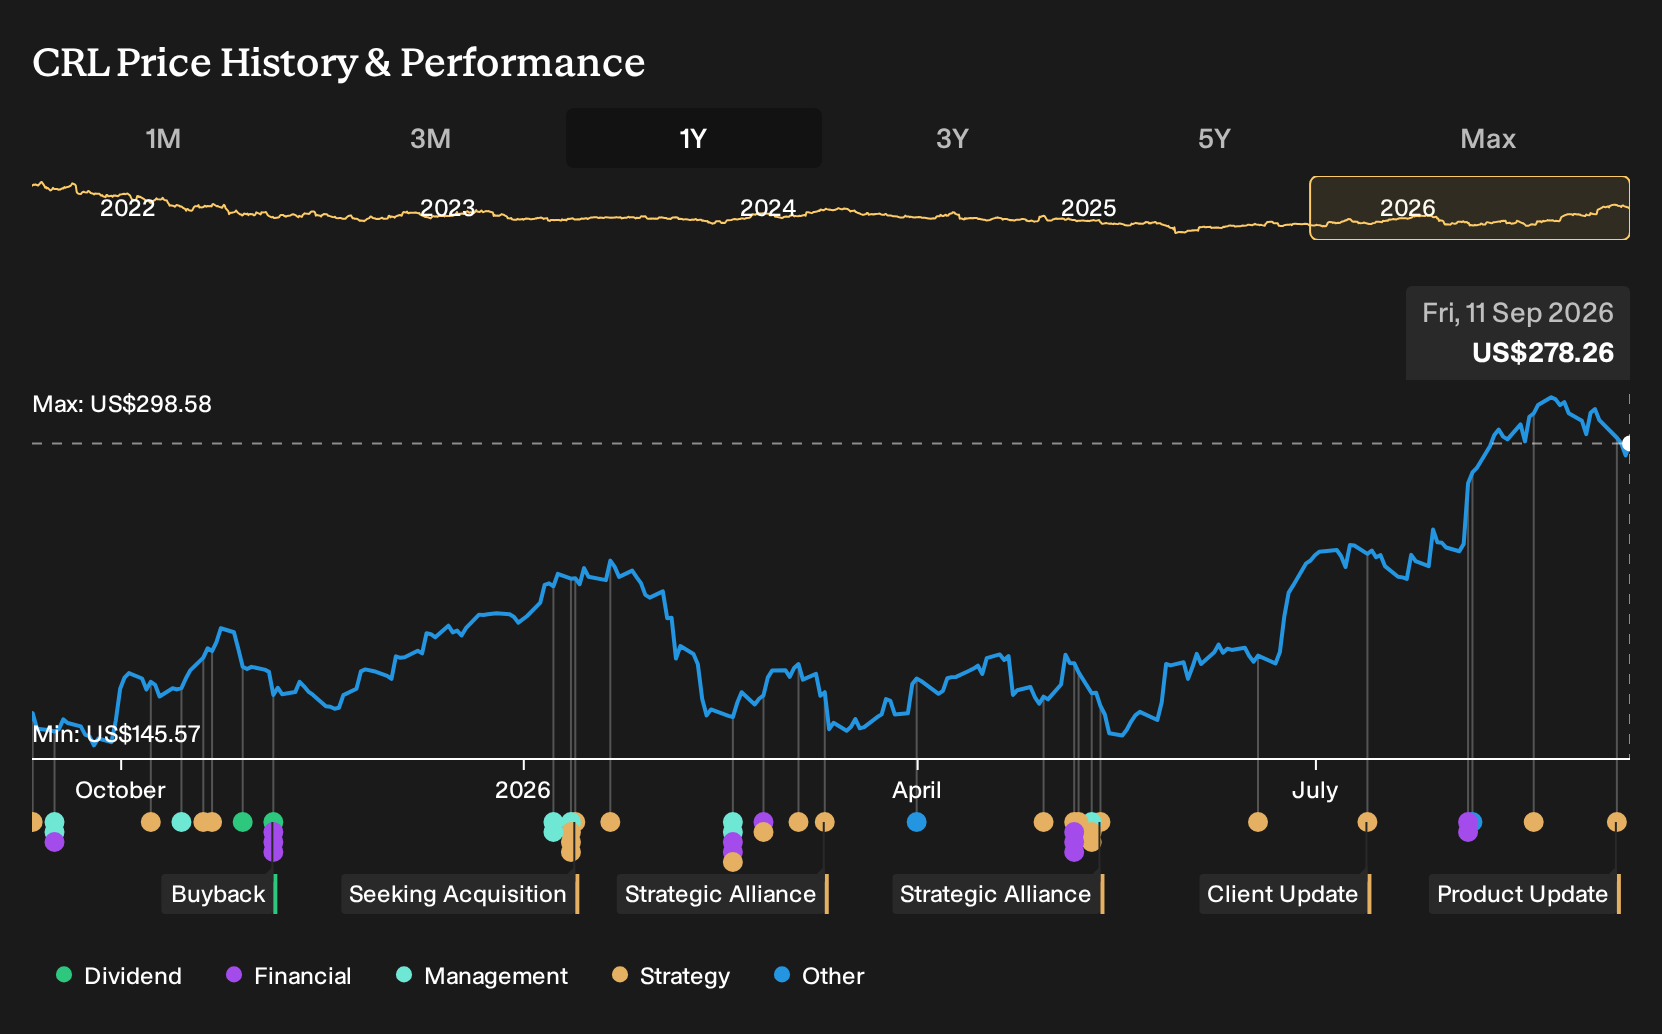
Task: Toggle Other events in the legend
Action: pyautogui.click(x=819, y=975)
